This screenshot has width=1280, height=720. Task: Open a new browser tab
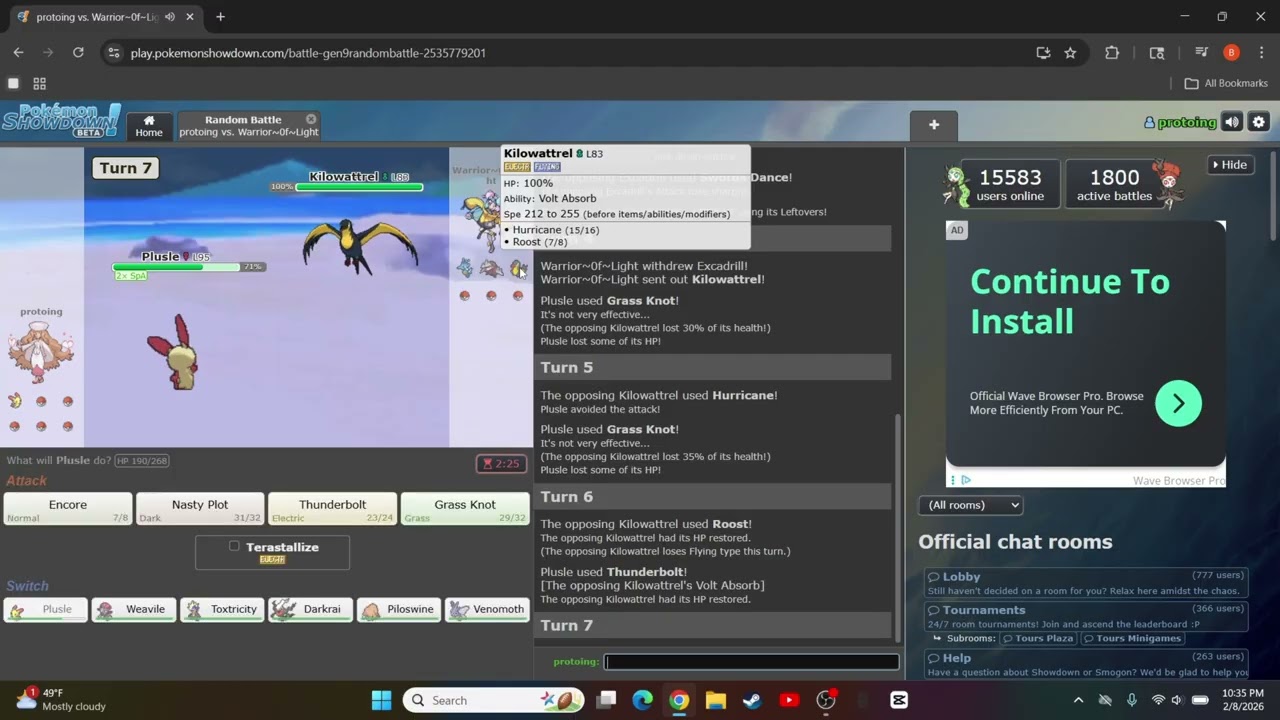pos(220,17)
